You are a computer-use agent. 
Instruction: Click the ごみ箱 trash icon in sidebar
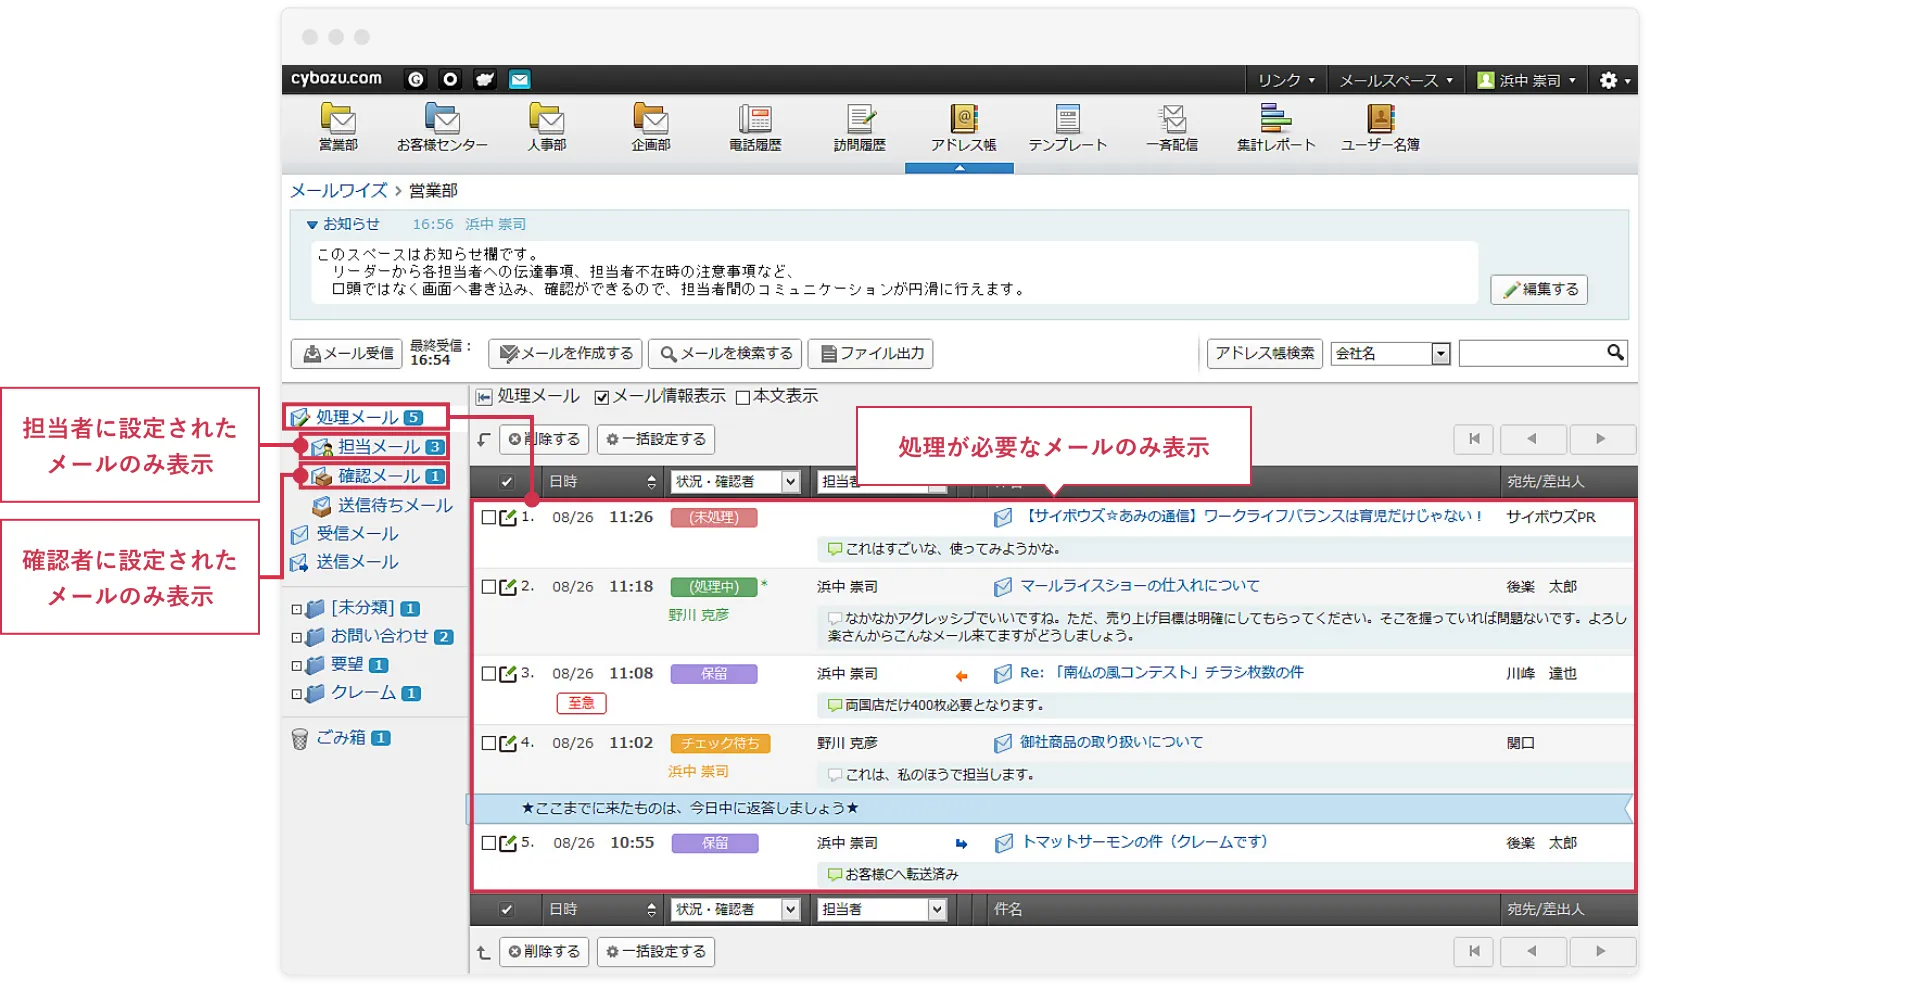pyautogui.click(x=299, y=739)
